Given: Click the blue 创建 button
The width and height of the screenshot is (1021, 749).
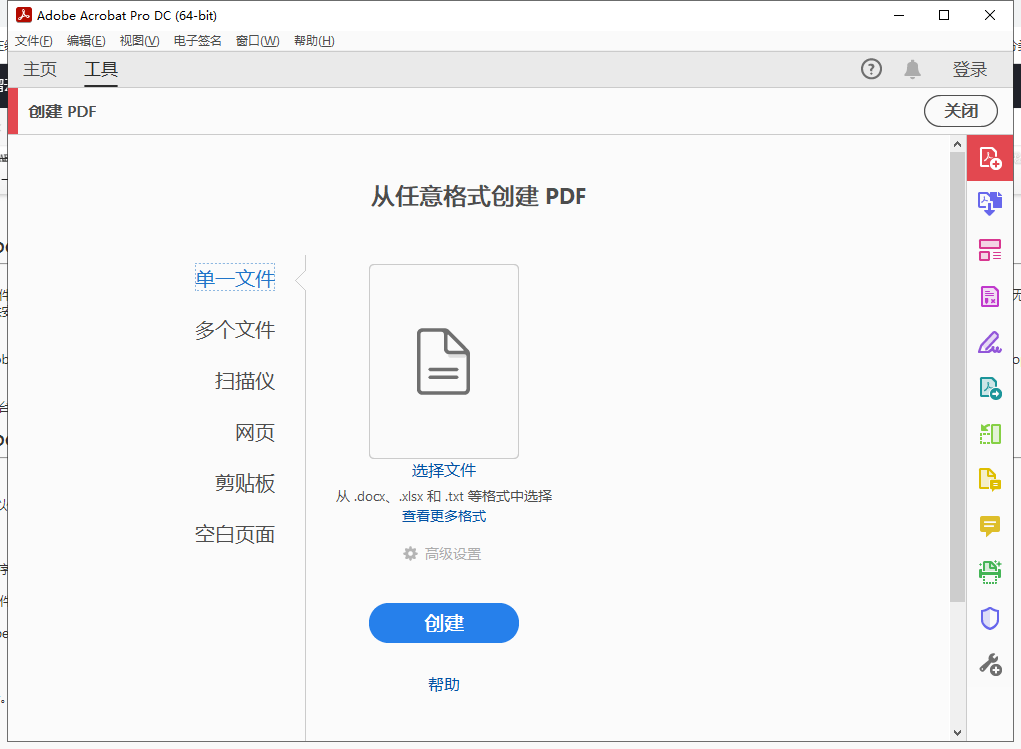Looking at the screenshot, I should [x=443, y=622].
